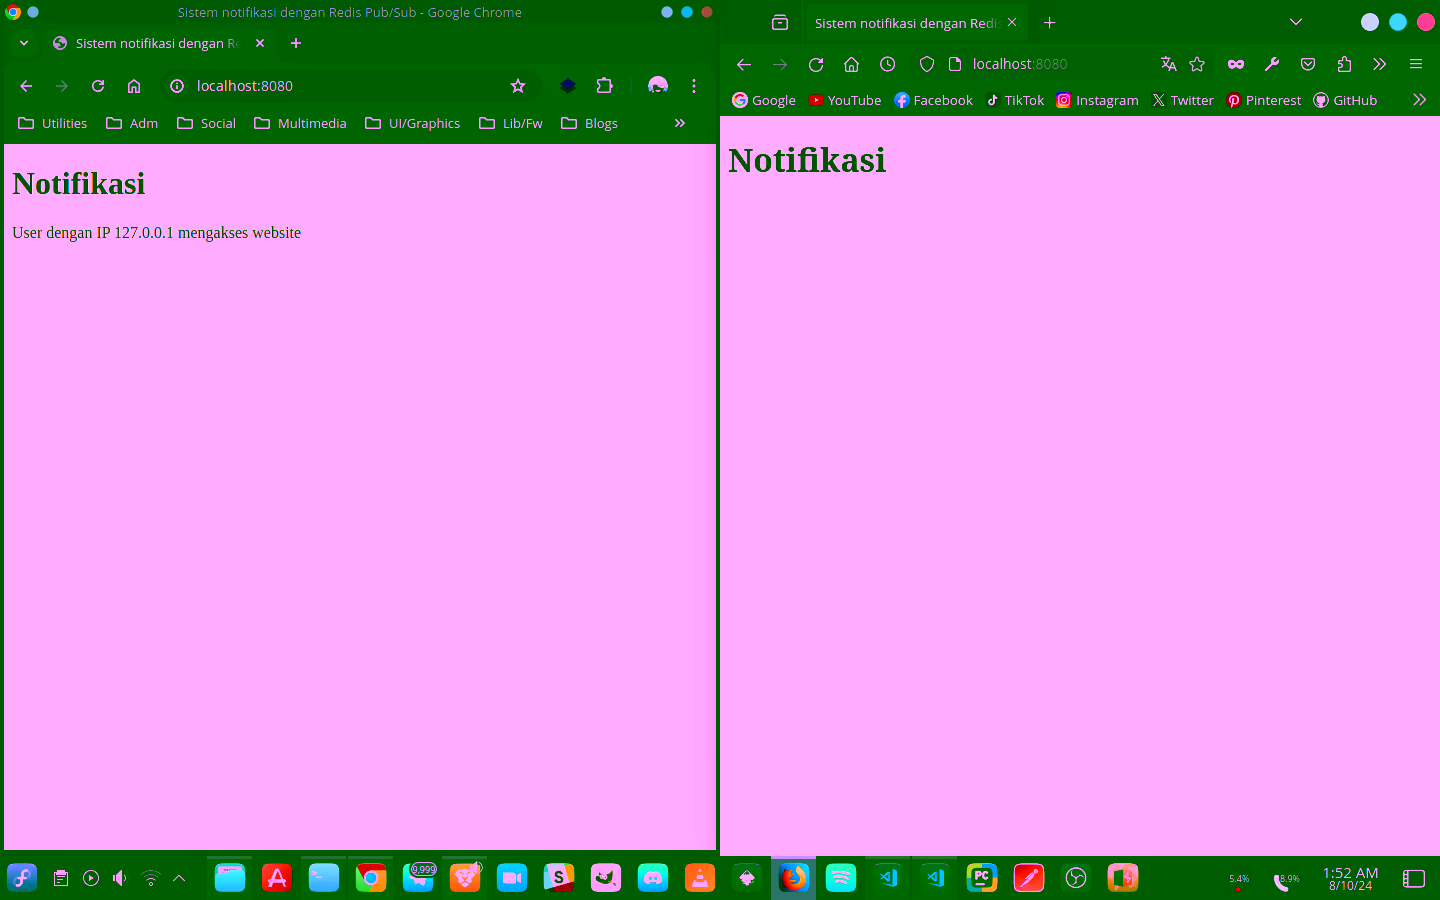Open Firefox's tracking protection shield
Viewport: 1440px width, 900px height.
[x=926, y=63]
